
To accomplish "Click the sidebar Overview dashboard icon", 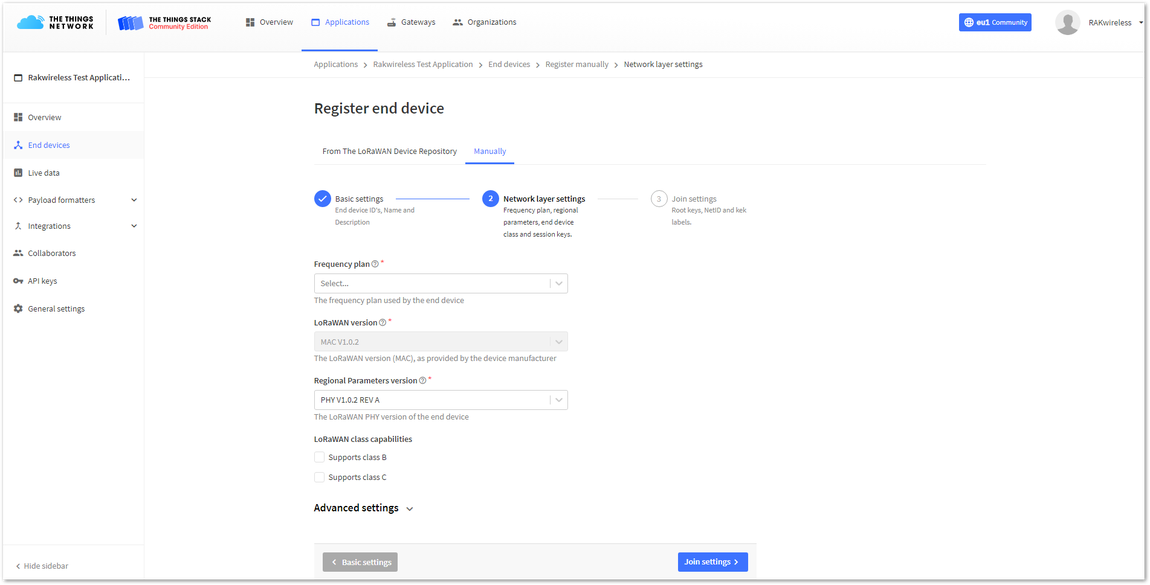I will 18,117.
